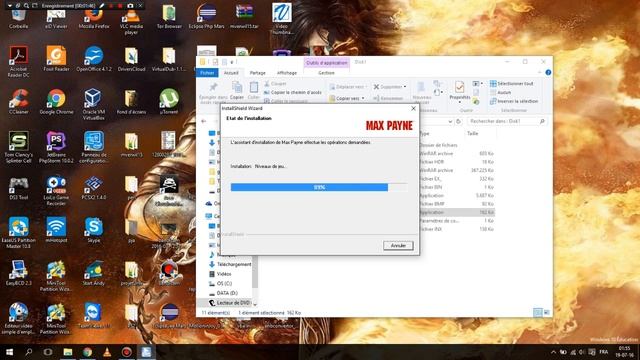Select the Fichier BMP row

tap(456, 204)
